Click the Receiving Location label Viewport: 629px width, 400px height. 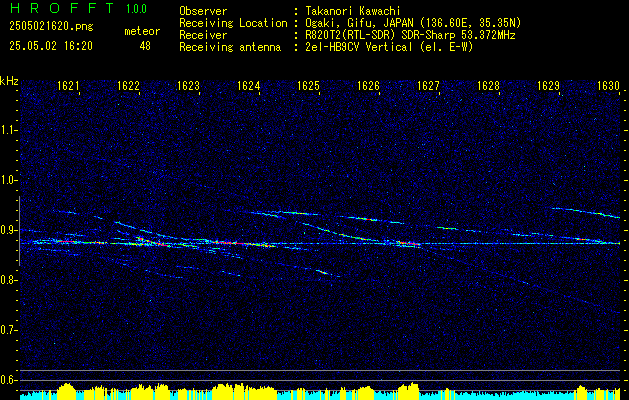[x=233, y=23]
